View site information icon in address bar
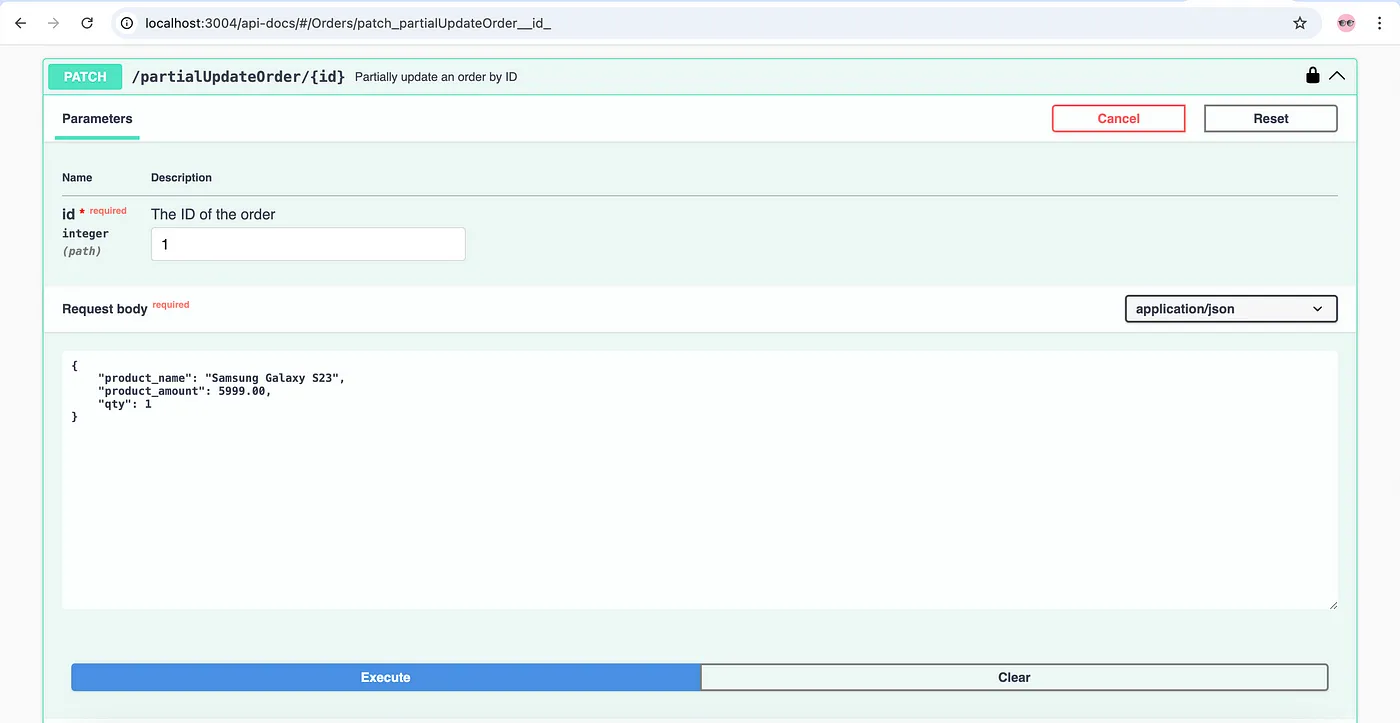Screen dimensions: 1400x723 [x=127, y=23]
